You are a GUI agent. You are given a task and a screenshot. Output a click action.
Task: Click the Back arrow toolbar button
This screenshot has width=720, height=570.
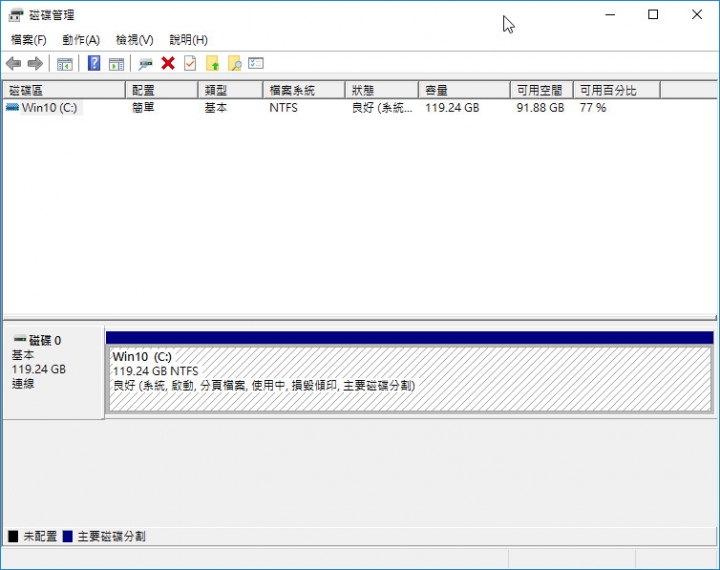pos(13,63)
